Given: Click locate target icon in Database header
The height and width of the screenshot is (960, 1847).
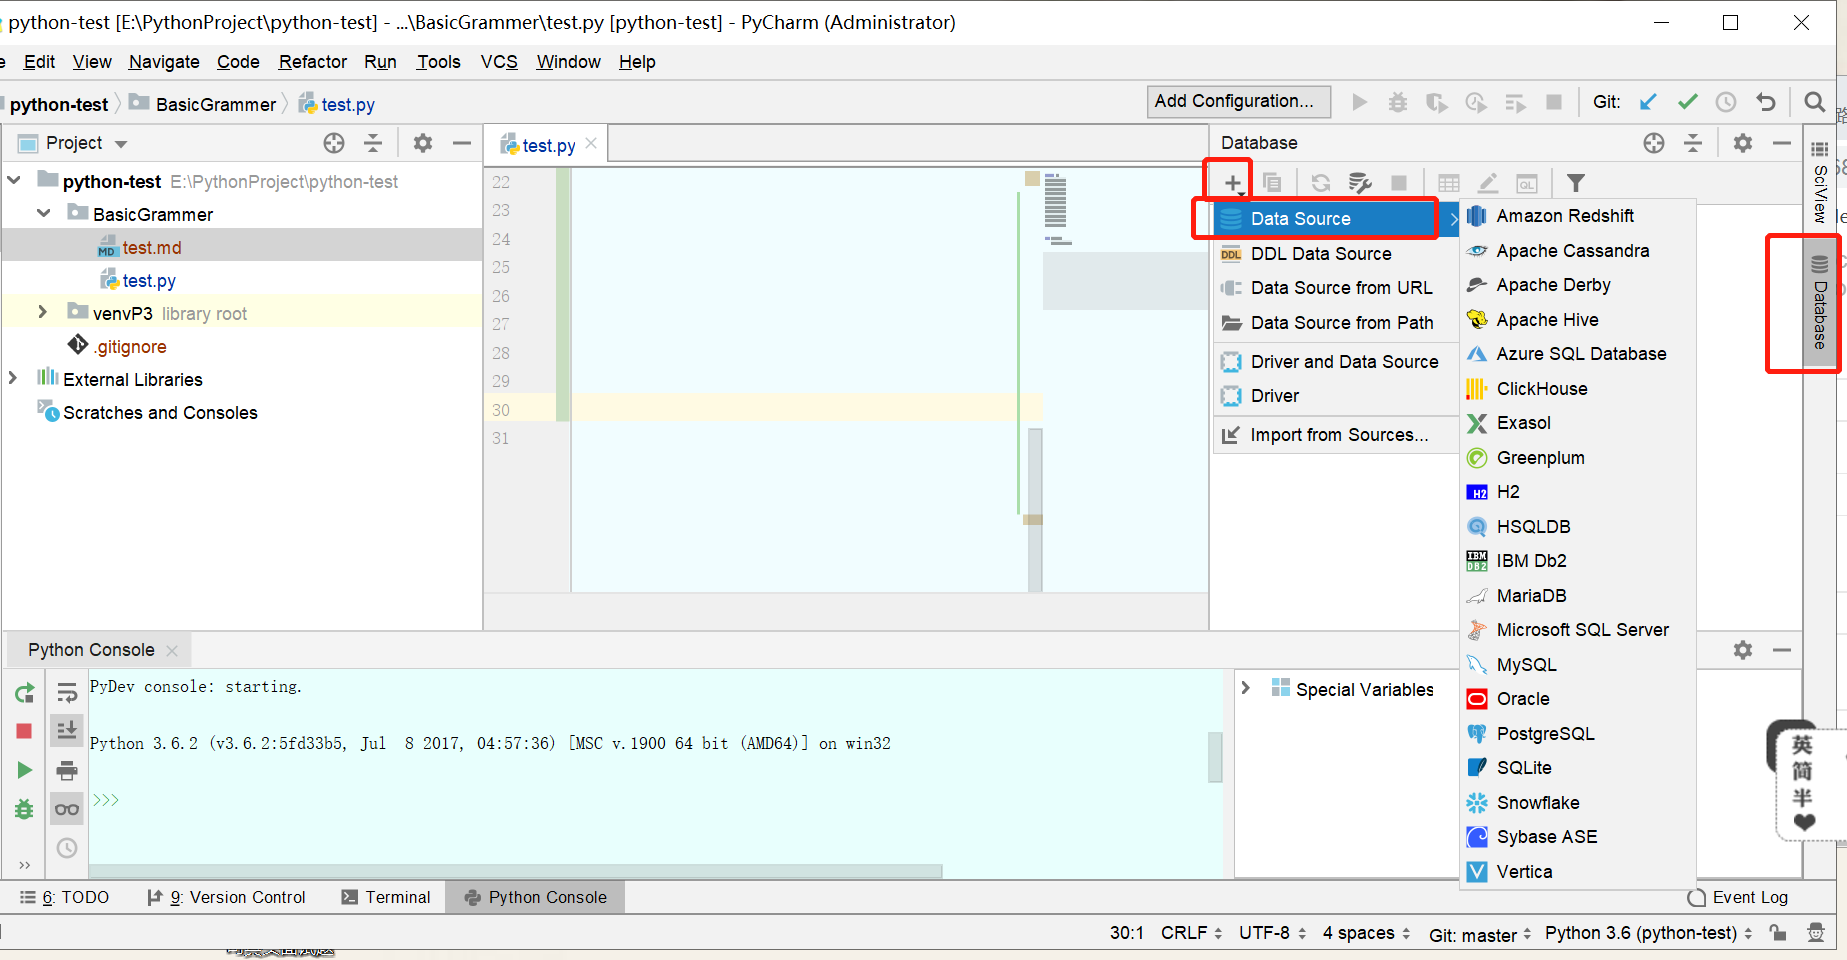Looking at the screenshot, I should (1654, 143).
